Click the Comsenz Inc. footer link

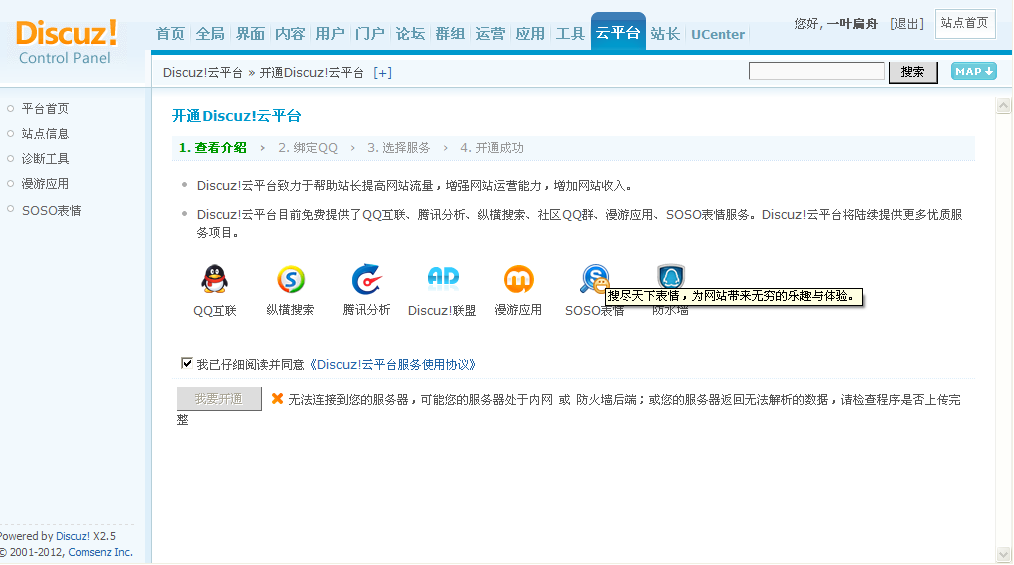[x=100, y=552]
